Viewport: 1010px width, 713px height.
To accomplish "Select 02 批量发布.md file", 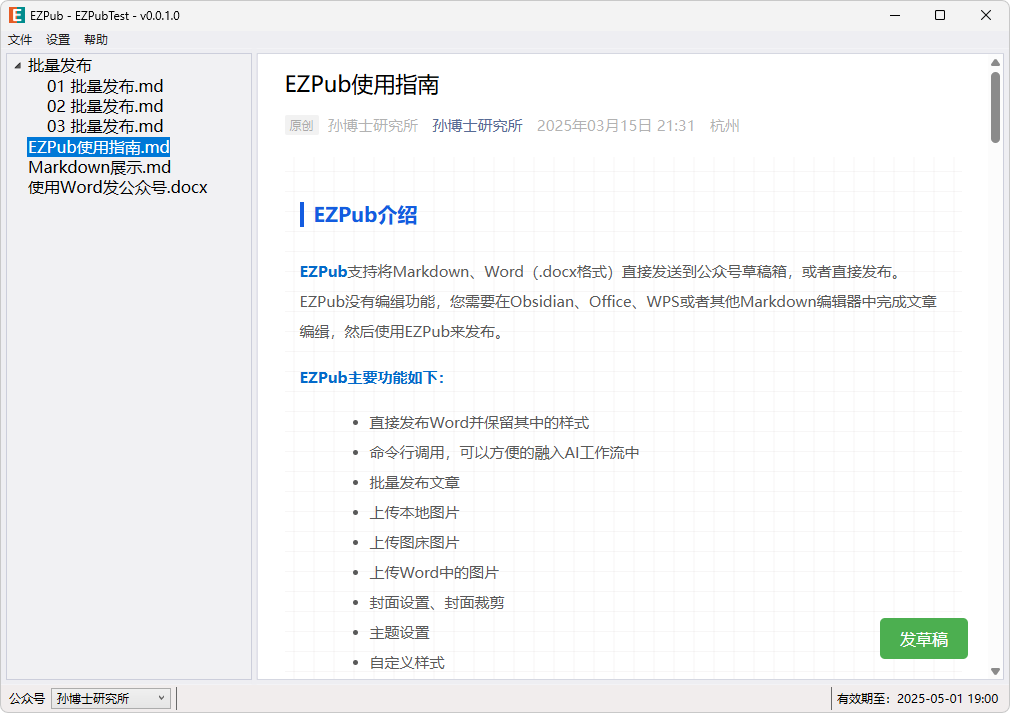I will (105, 106).
